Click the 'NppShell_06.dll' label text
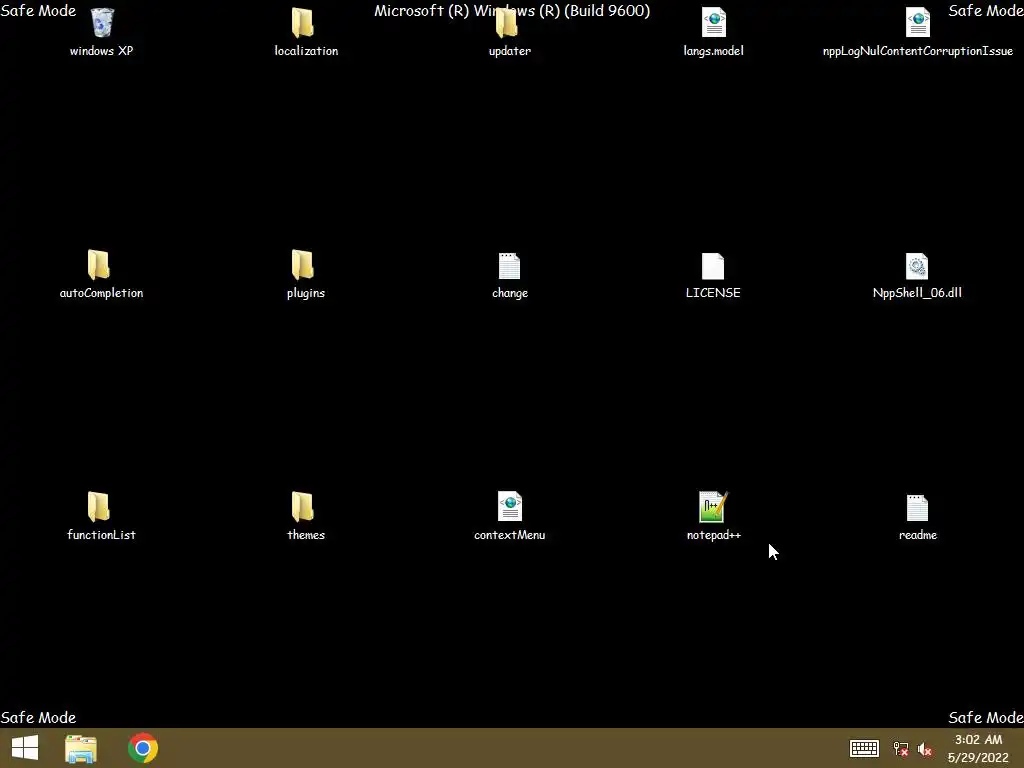 [x=917, y=293]
